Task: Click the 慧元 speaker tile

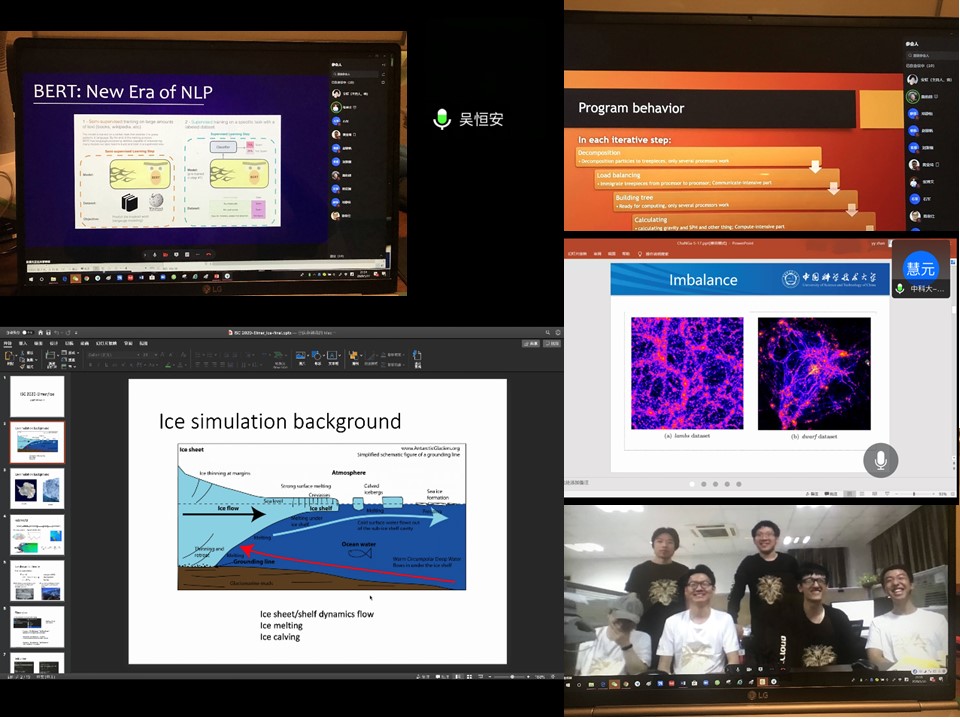Action: 920,271
